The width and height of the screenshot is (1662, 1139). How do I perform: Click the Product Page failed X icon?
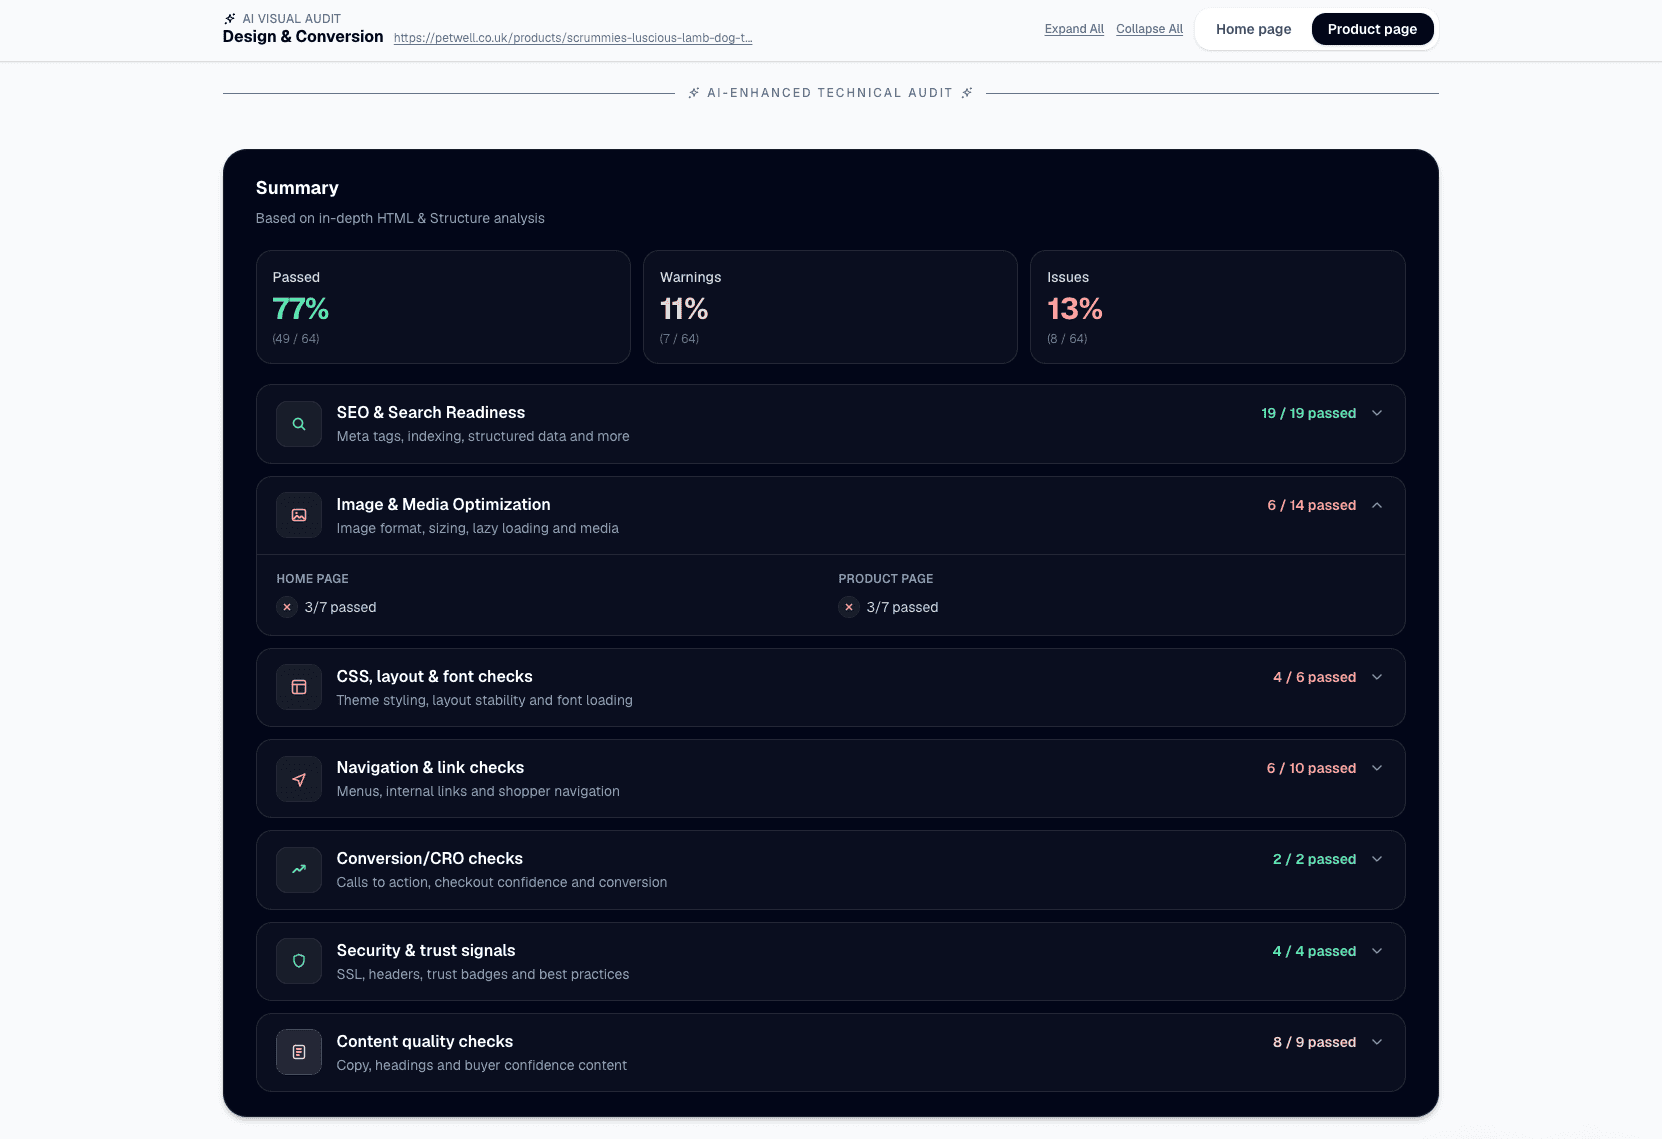point(849,607)
